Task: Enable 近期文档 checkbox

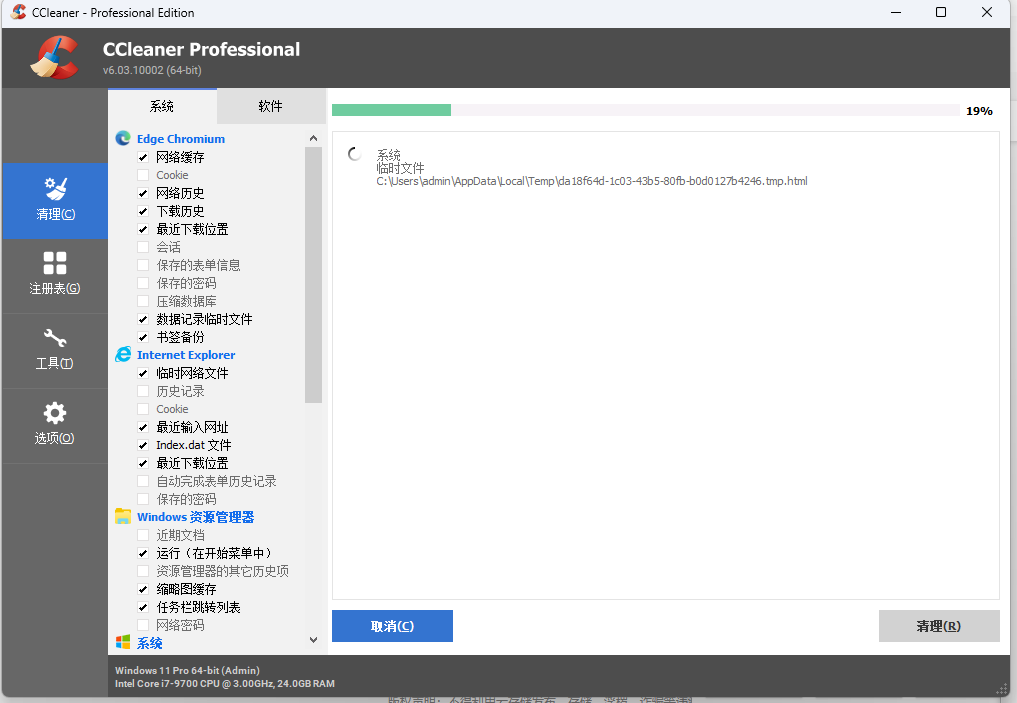Action: point(143,535)
